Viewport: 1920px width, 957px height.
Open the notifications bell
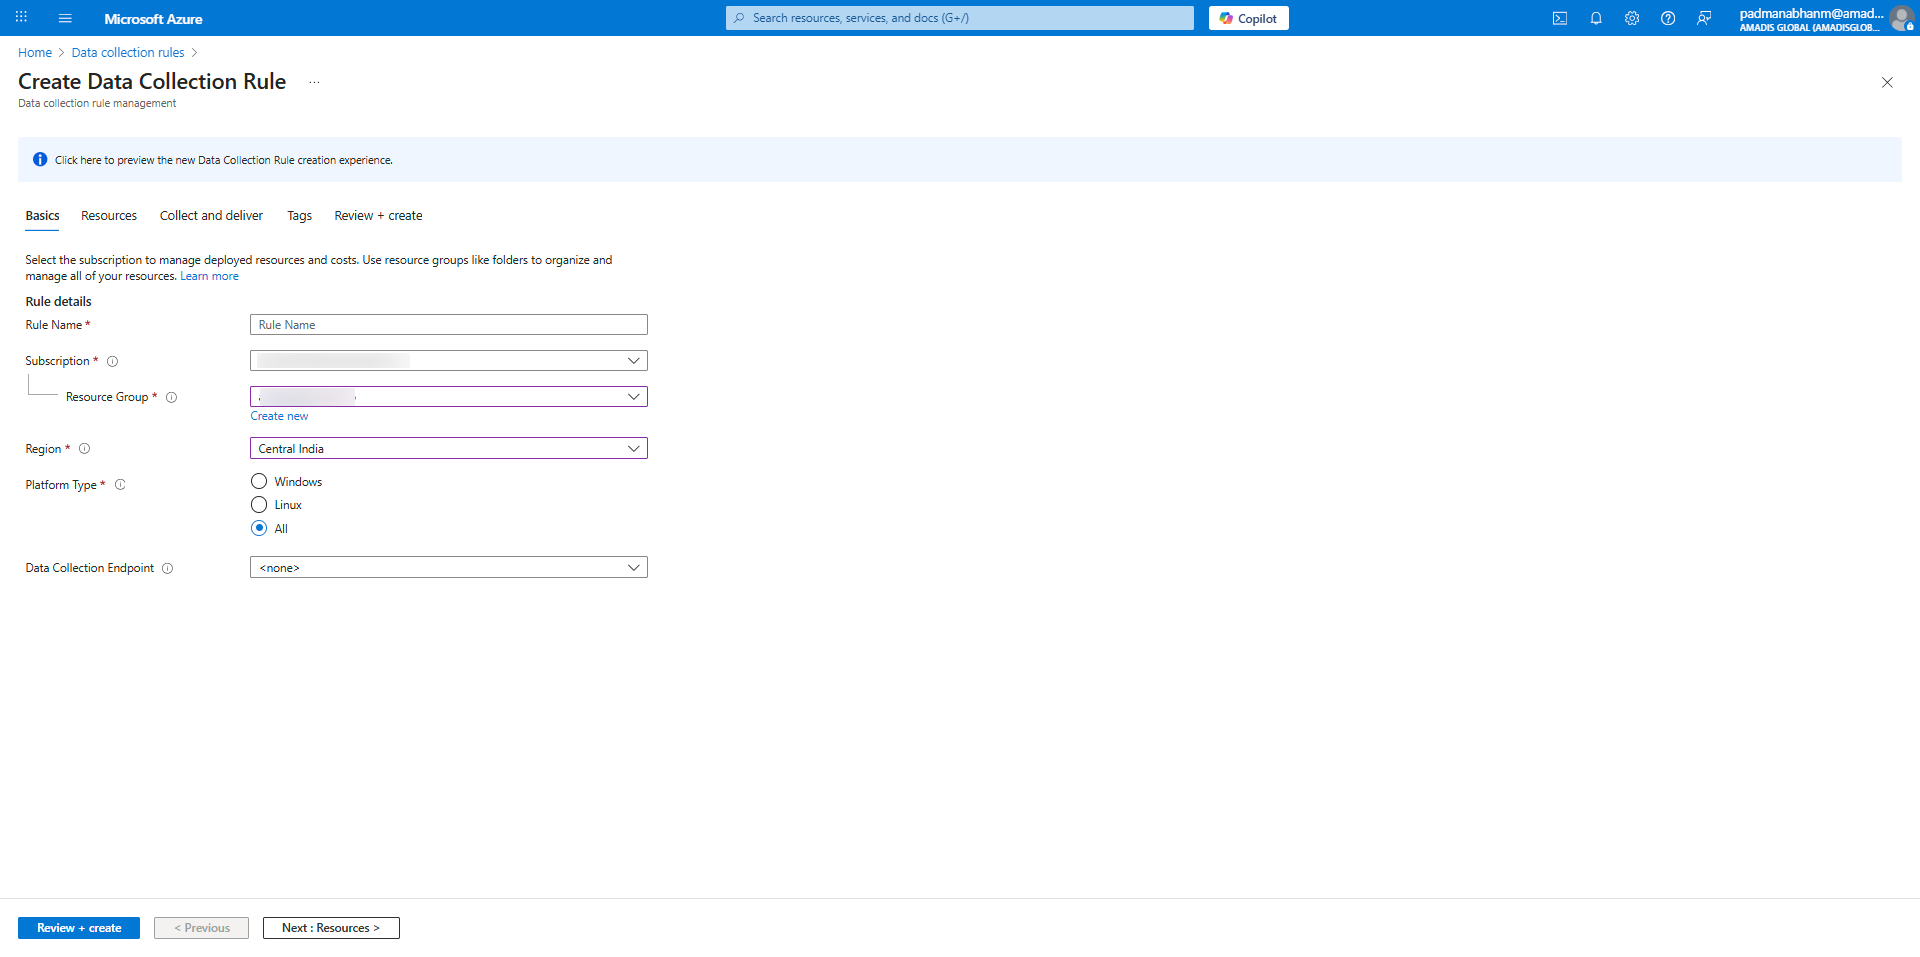[1595, 18]
